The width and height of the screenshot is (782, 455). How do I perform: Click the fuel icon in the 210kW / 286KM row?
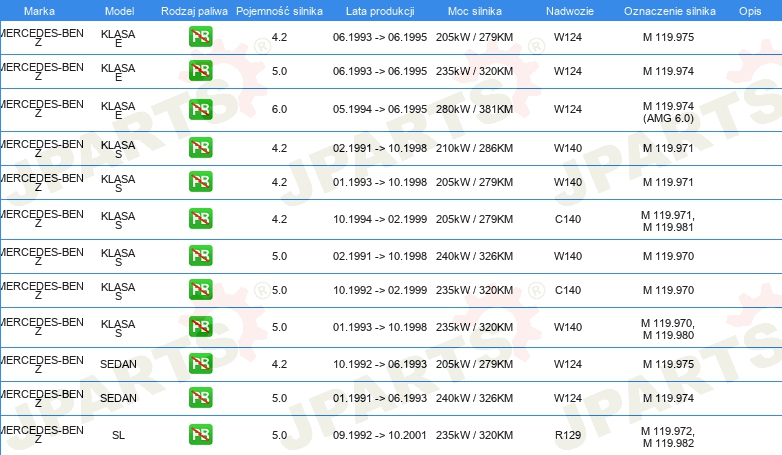pyautogui.click(x=200, y=148)
